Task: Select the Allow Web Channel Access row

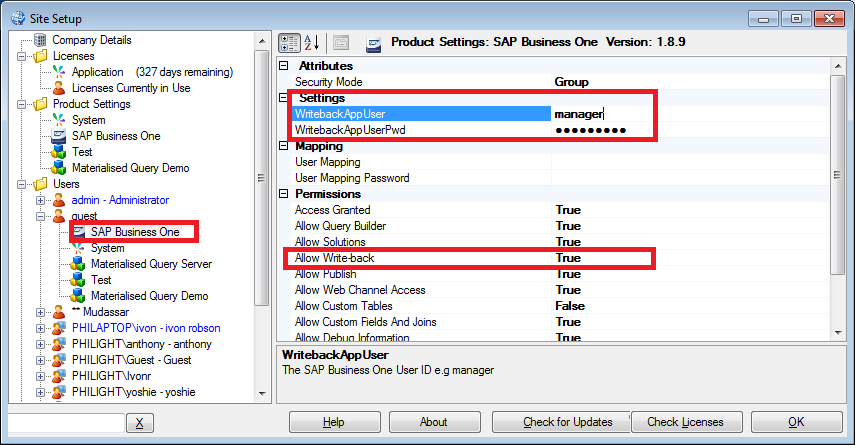Action: coord(561,290)
